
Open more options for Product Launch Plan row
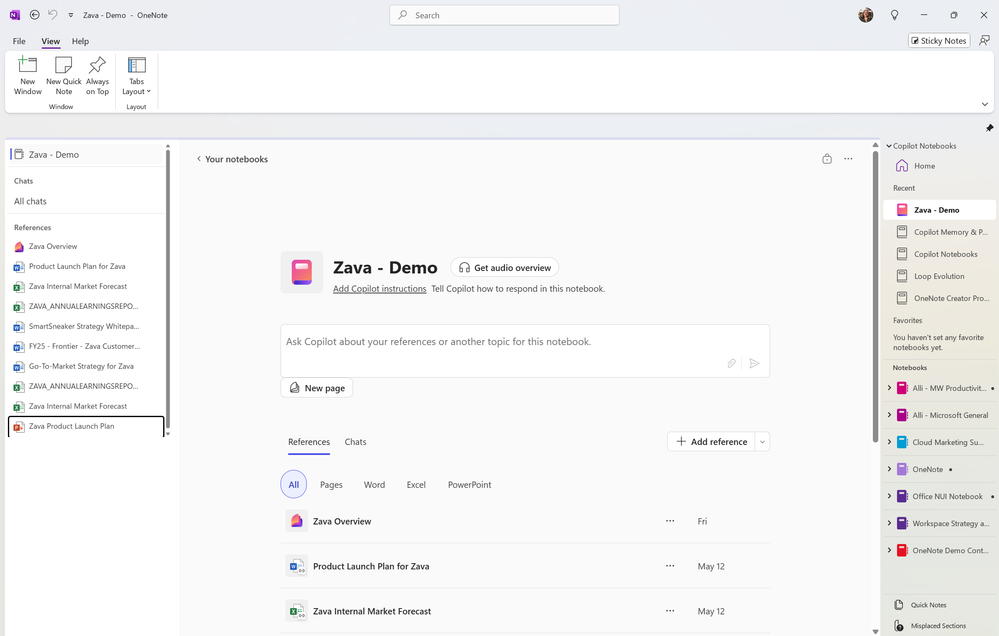click(670, 566)
